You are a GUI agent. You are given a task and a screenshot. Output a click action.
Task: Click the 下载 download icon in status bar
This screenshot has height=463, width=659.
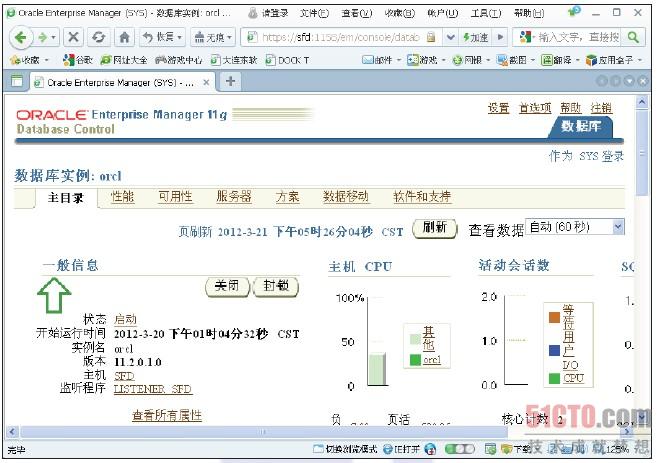pos(517,449)
